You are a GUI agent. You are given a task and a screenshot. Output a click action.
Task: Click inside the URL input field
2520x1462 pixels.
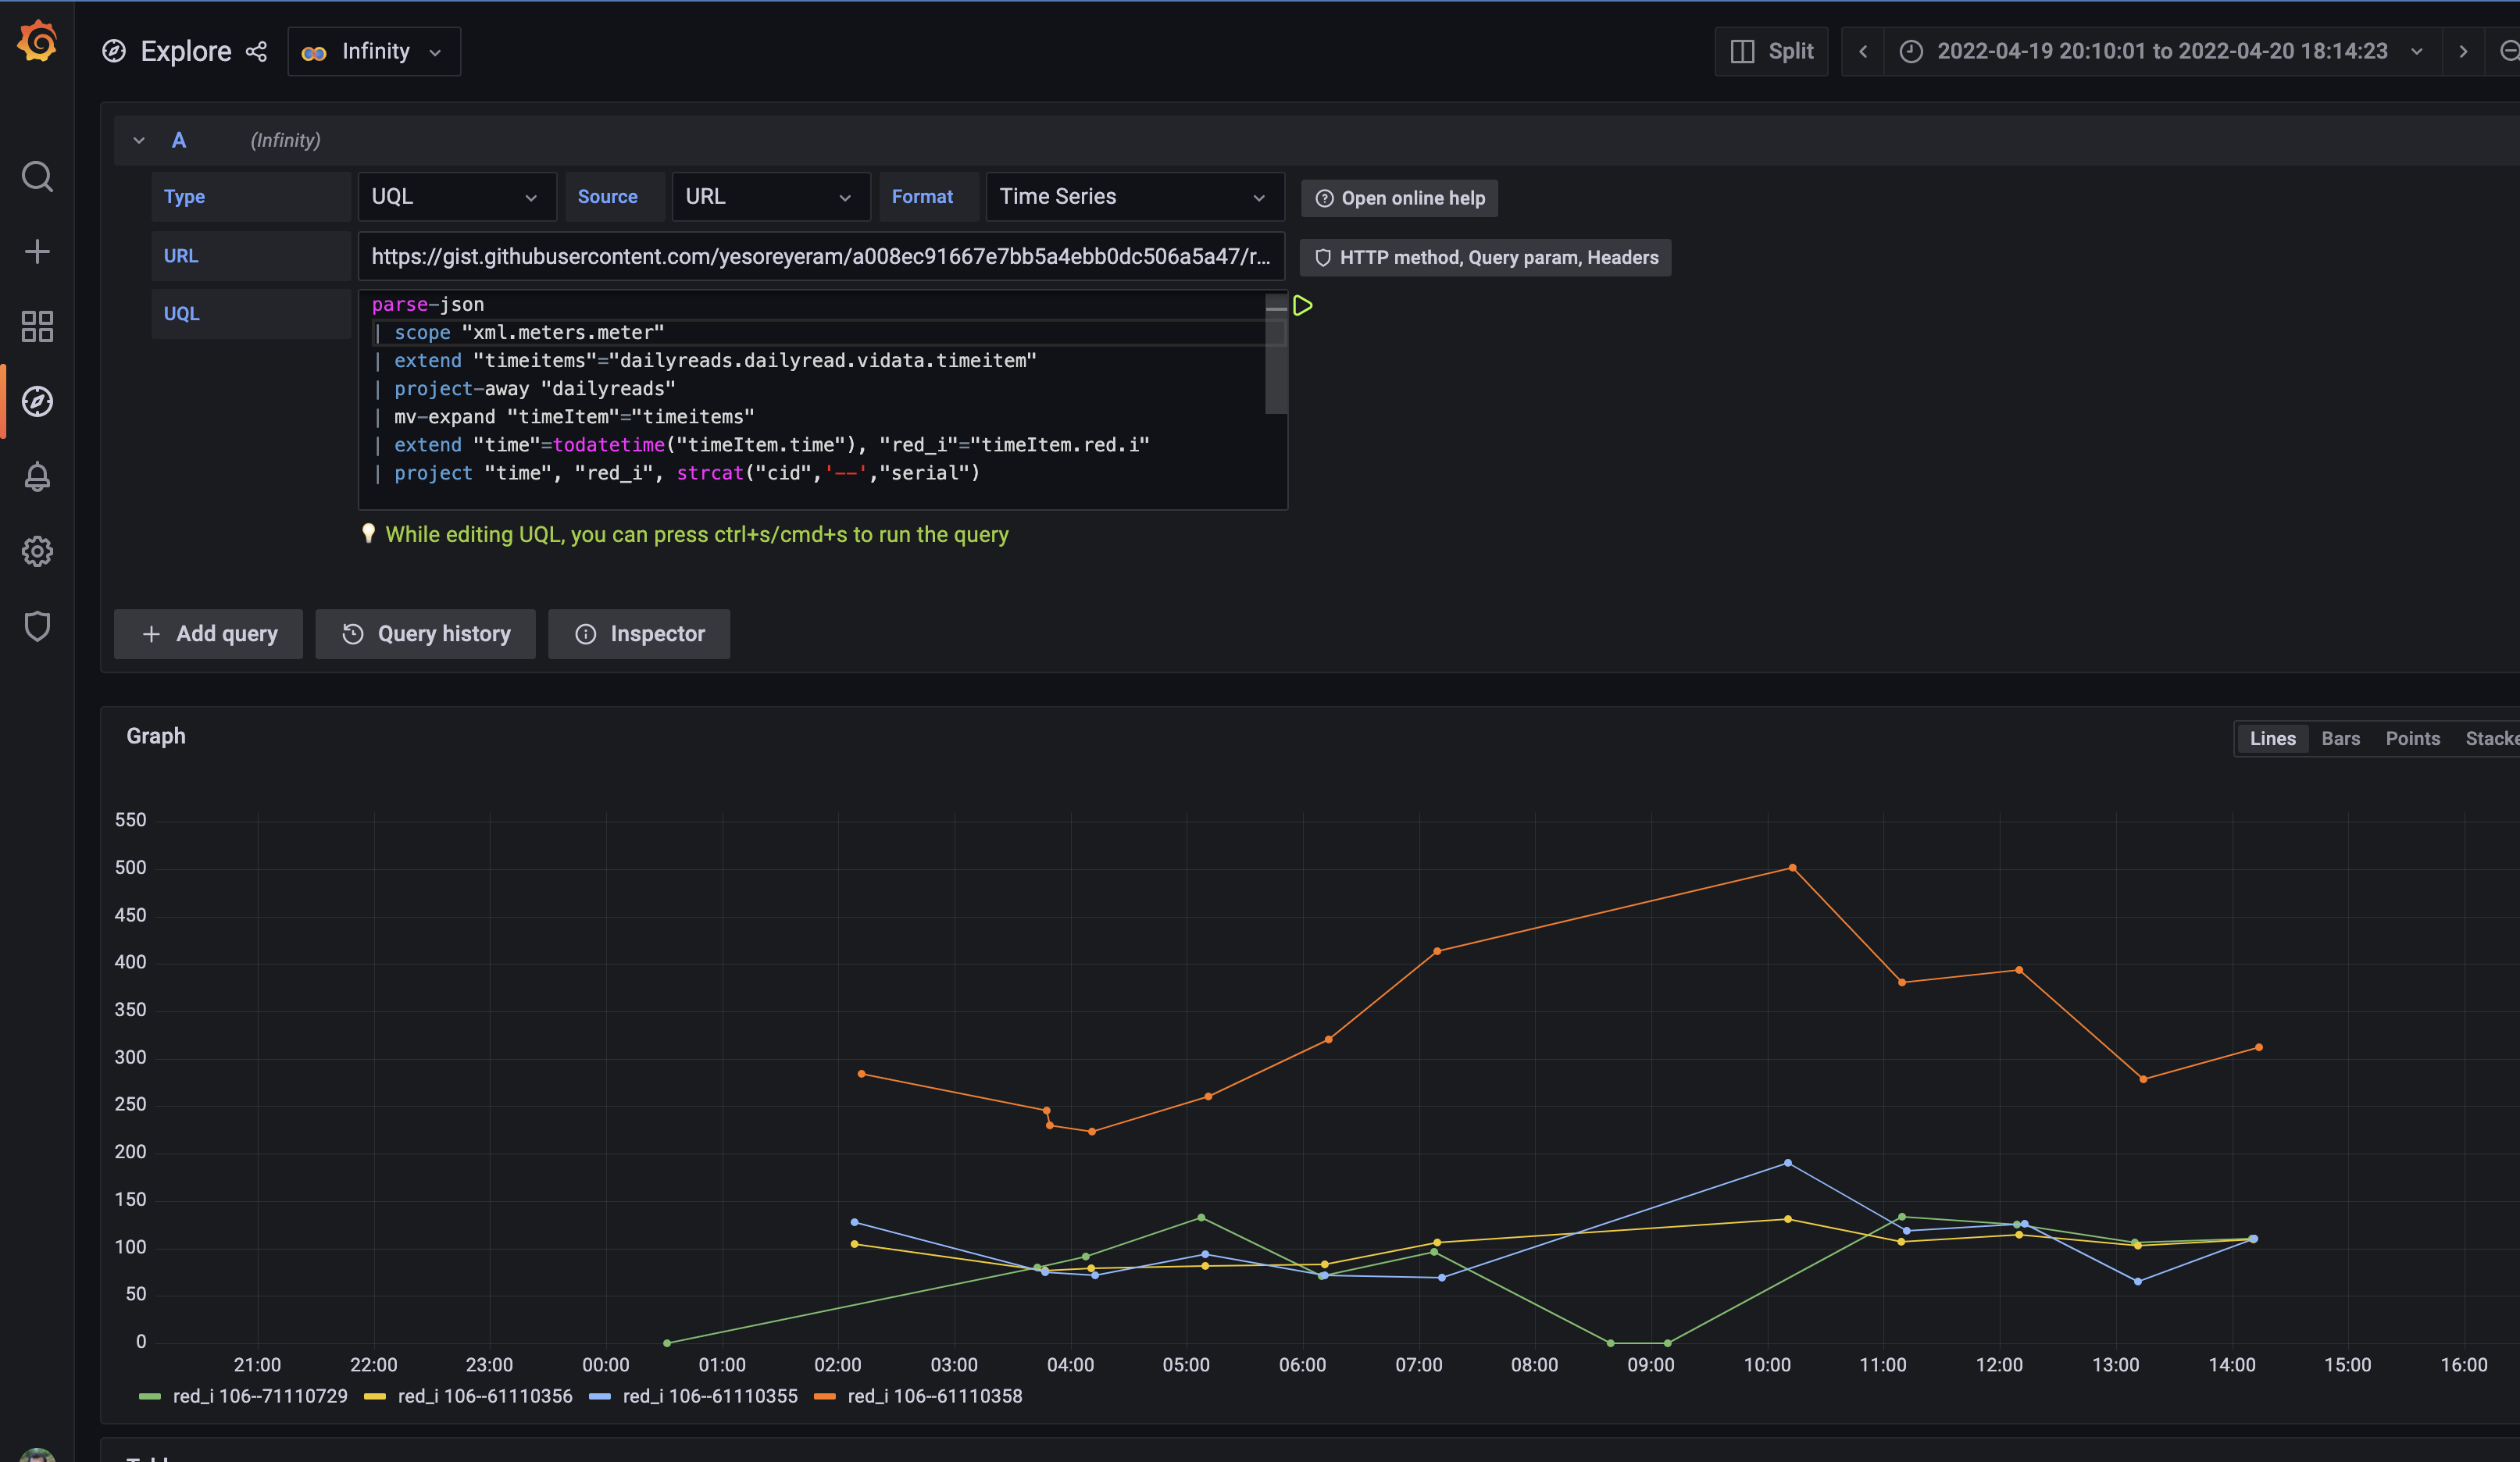tap(820, 256)
